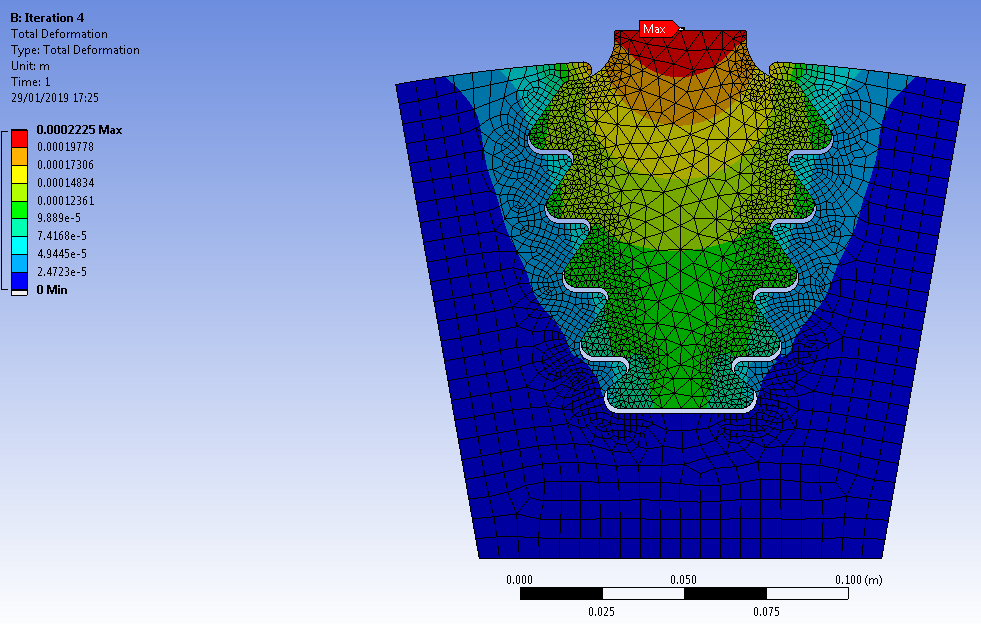981x624 pixels.
Task: Pick the dark blue legend band
Action: [x=19, y=282]
